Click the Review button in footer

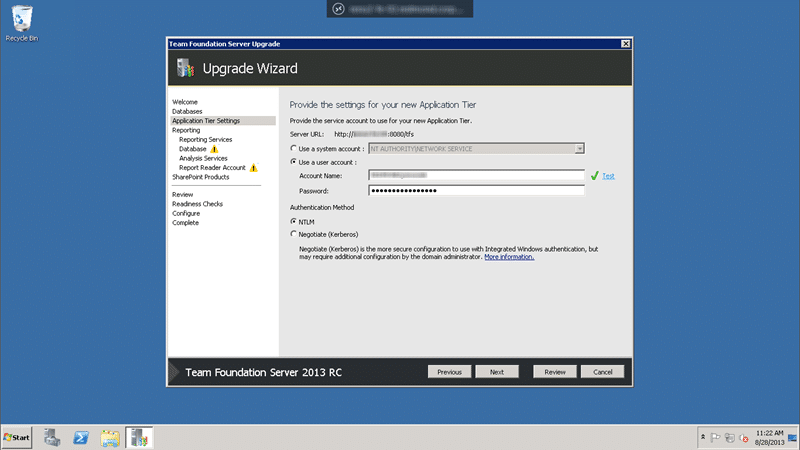click(x=555, y=372)
